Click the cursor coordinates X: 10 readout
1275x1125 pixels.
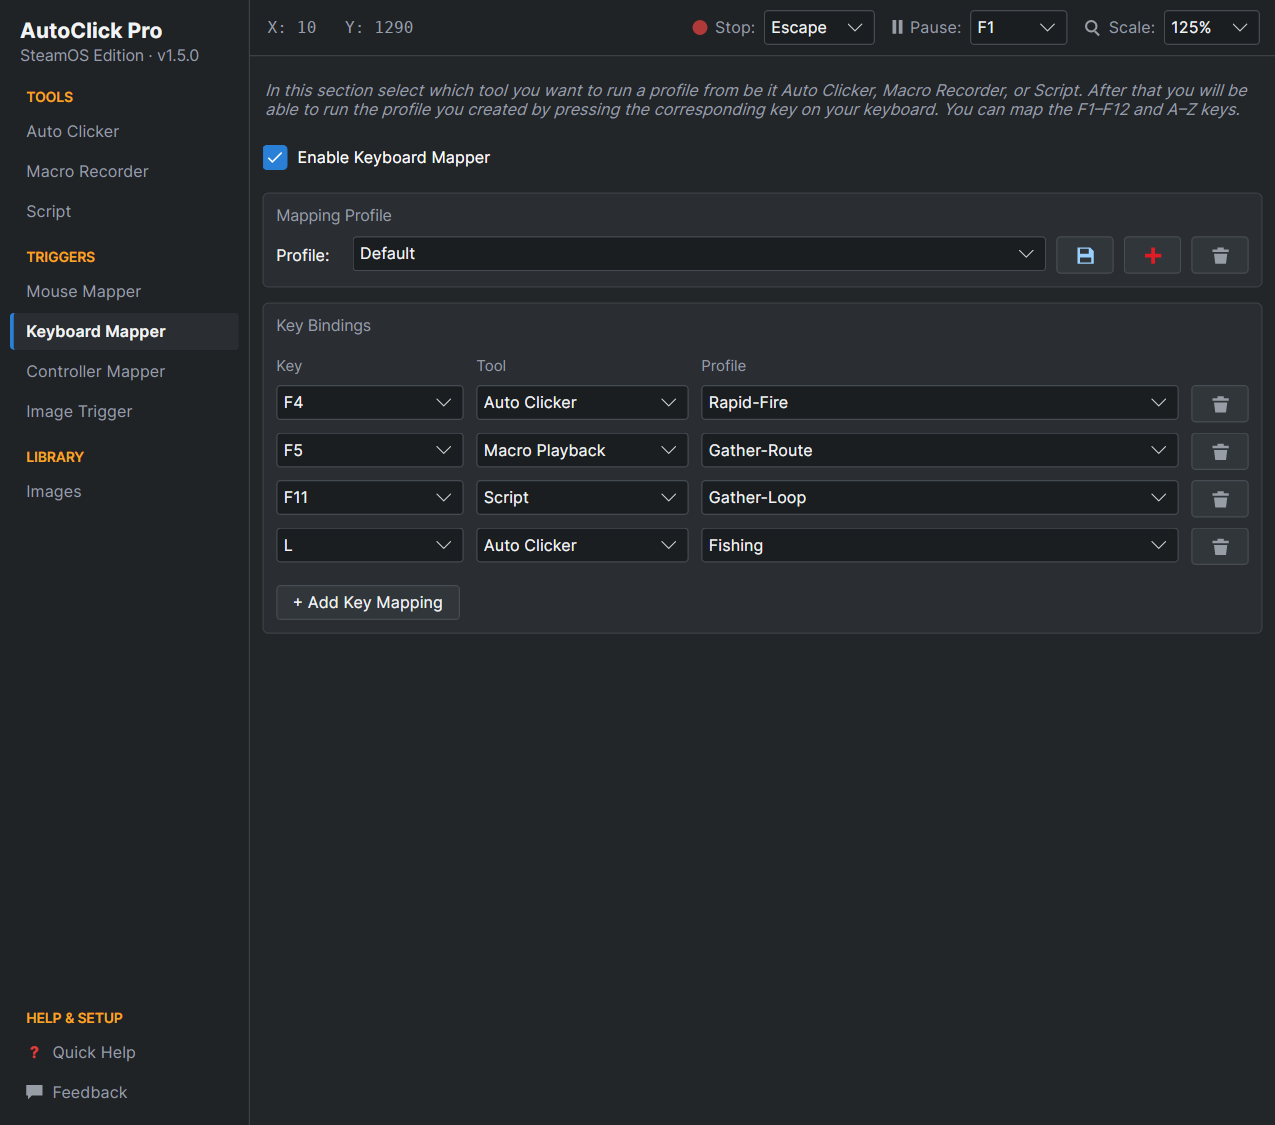pos(292,28)
